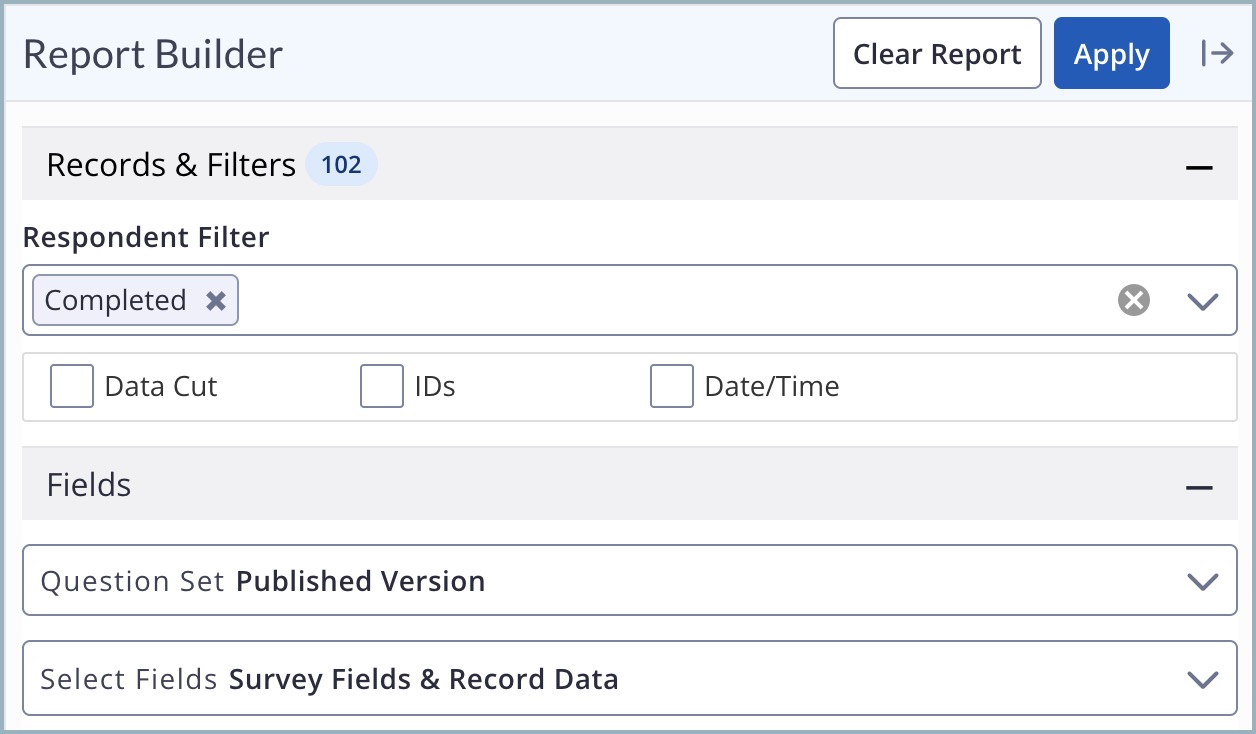1256x734 pixels.
Task: Click the Respondent Filter label
Action: pyautogui.click(x=146, y=237)
